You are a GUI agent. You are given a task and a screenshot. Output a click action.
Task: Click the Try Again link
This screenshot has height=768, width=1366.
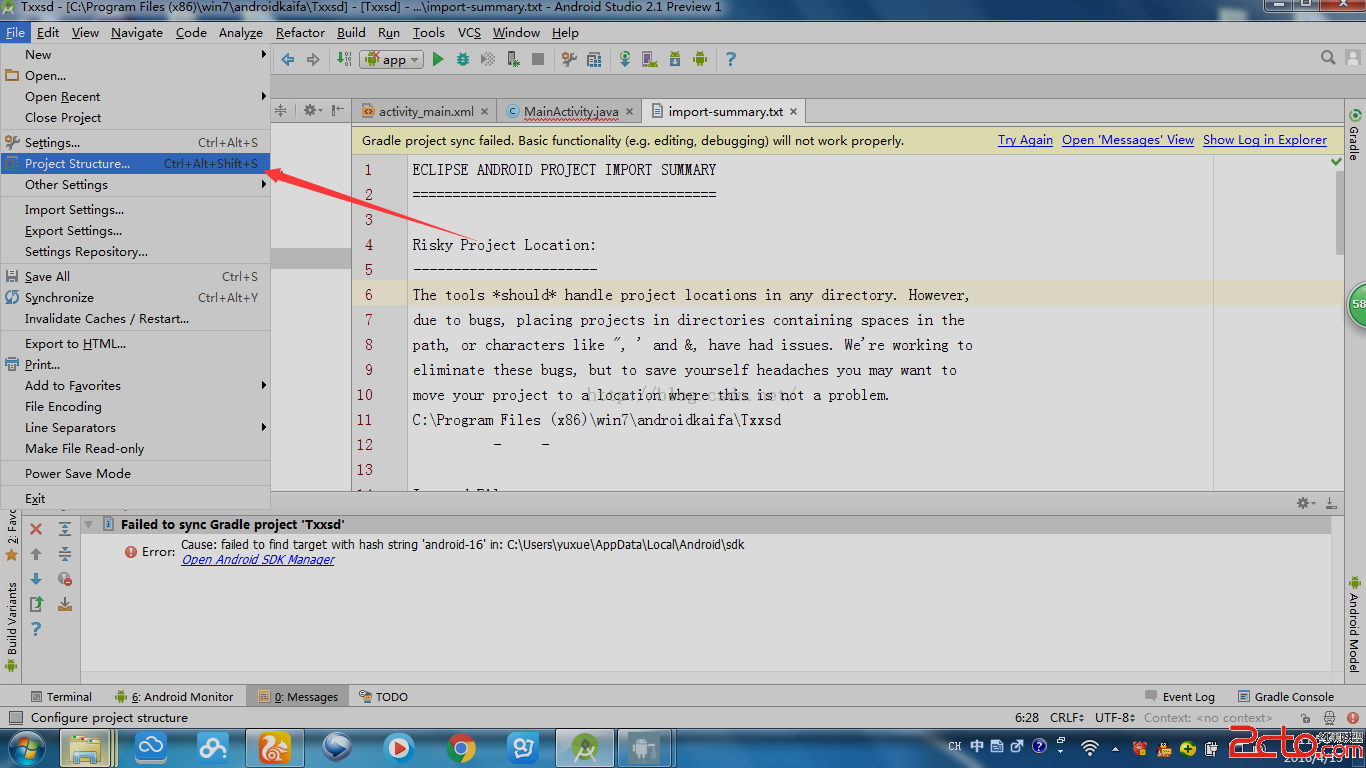(1025, 141)
